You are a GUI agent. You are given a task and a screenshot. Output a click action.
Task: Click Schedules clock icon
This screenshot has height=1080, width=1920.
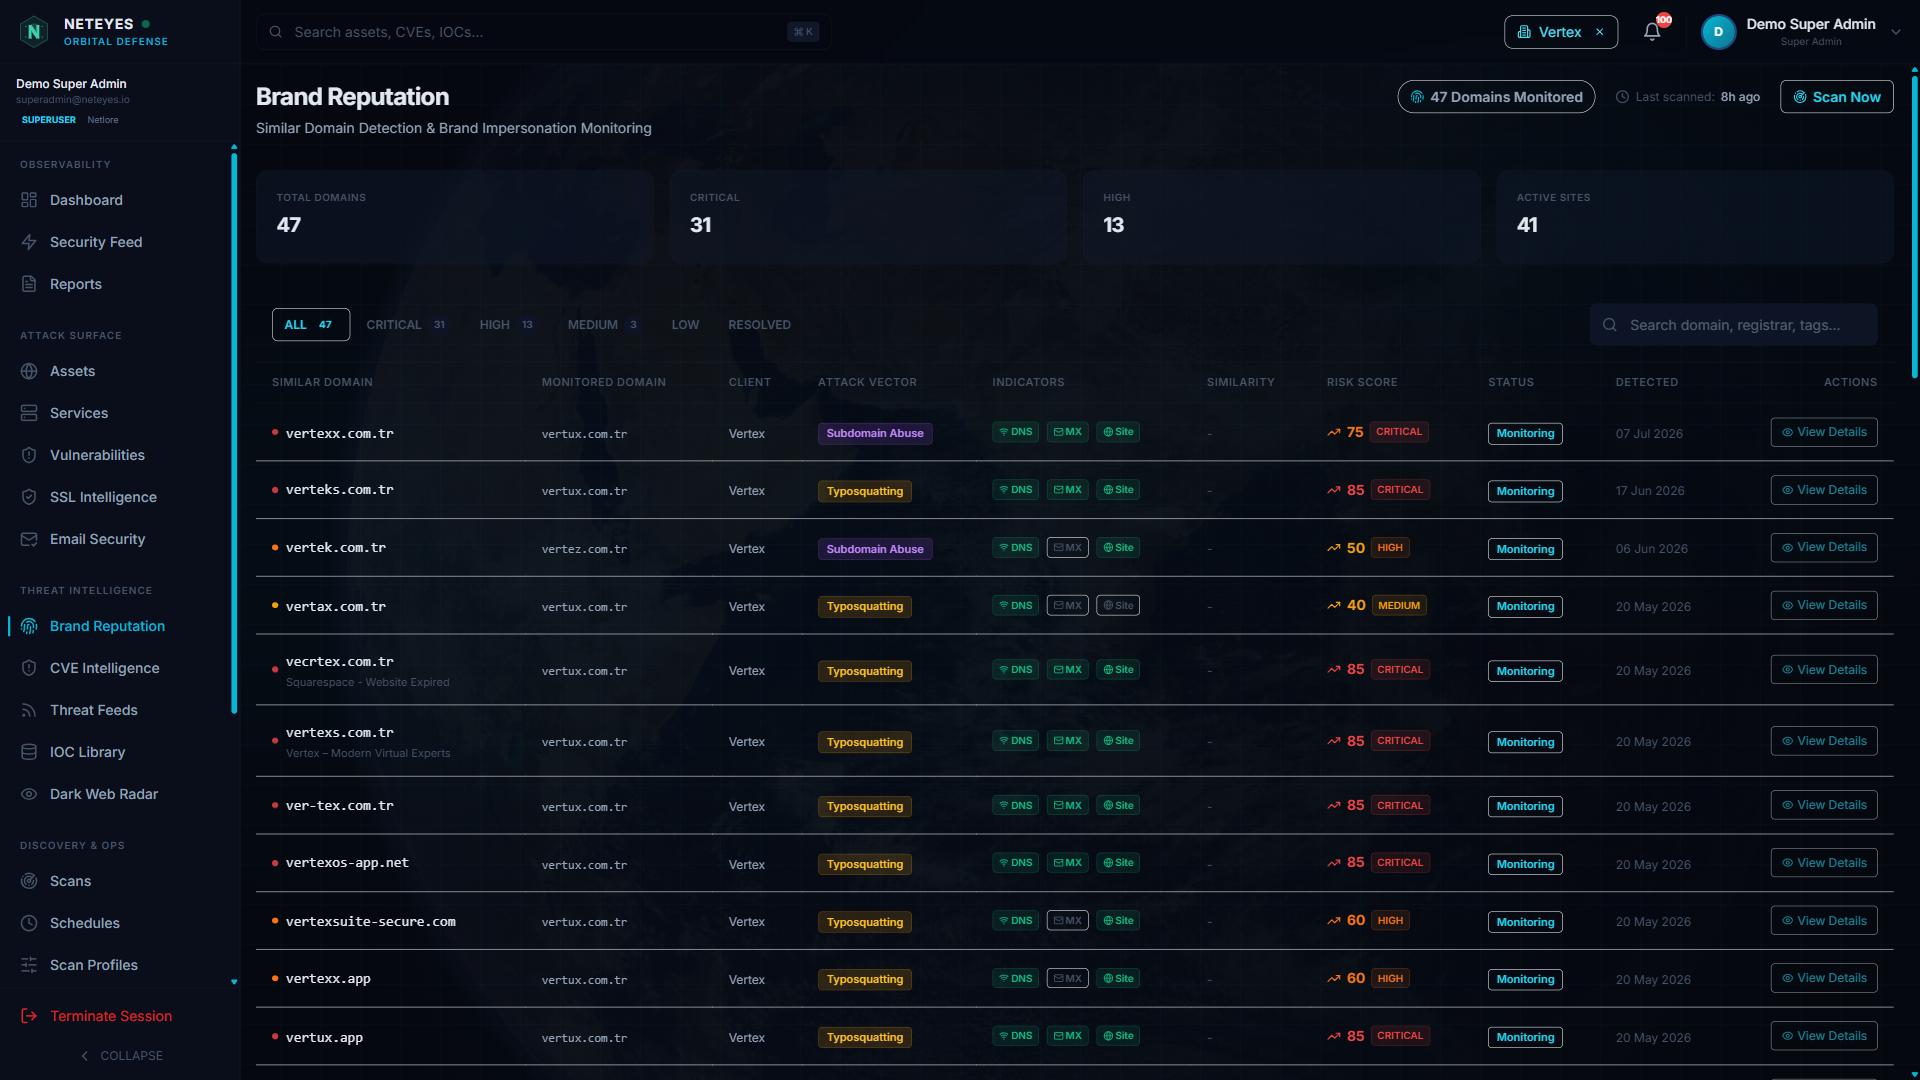(x=29, y=923)
